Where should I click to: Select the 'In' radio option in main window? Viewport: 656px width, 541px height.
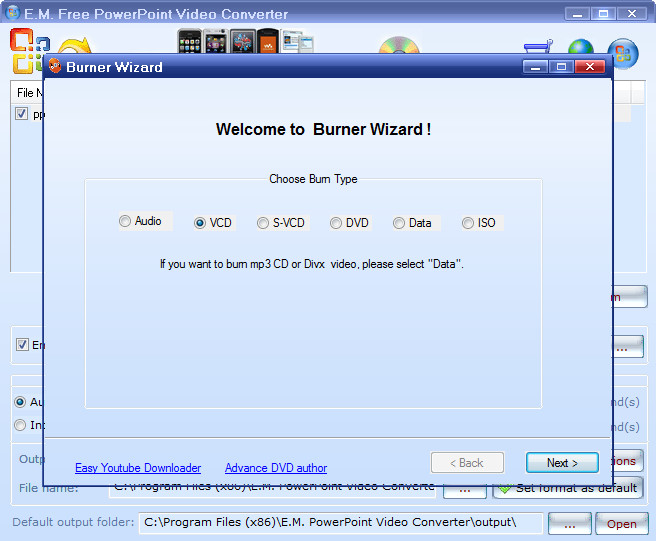click(20, 425)
